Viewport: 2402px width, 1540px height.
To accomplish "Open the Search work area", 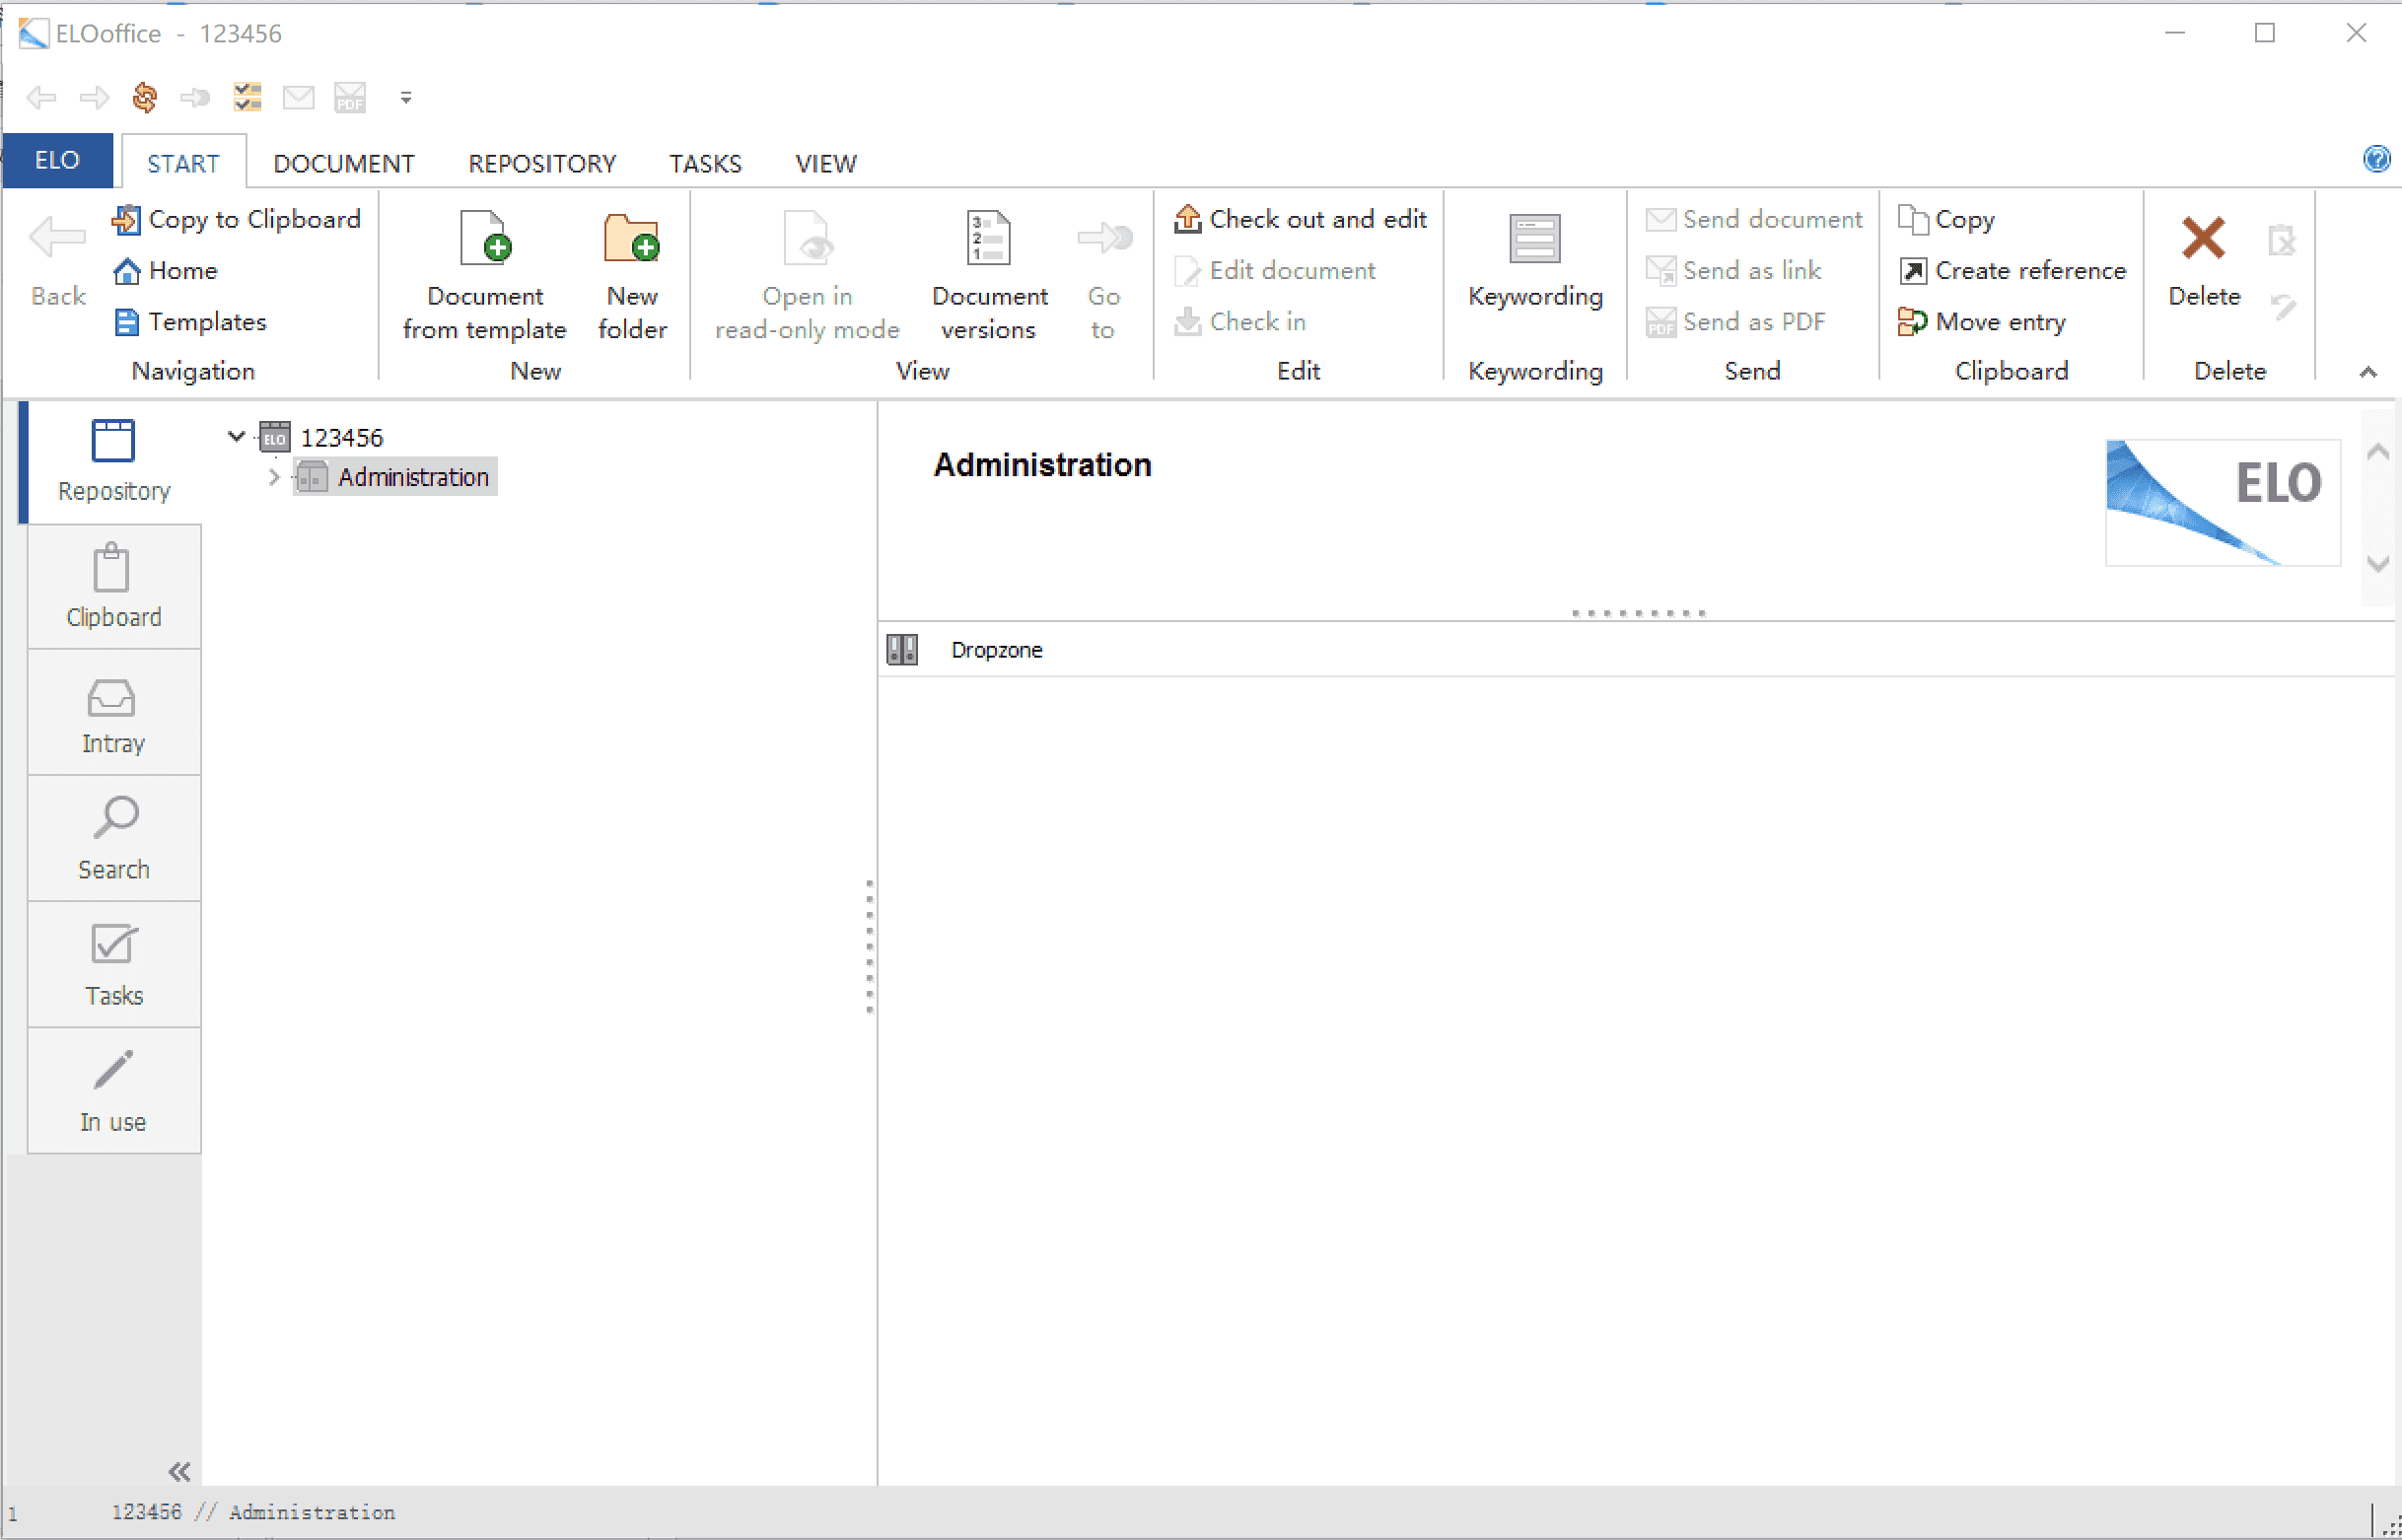I will pyautogui.click(x=113, y=840).
